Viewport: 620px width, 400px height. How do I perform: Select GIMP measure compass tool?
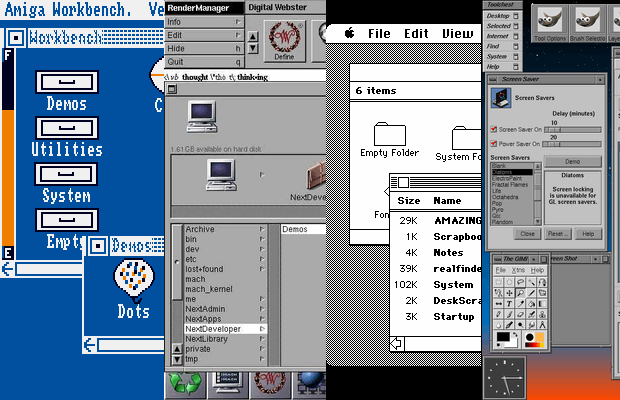[x=542, y=325]
